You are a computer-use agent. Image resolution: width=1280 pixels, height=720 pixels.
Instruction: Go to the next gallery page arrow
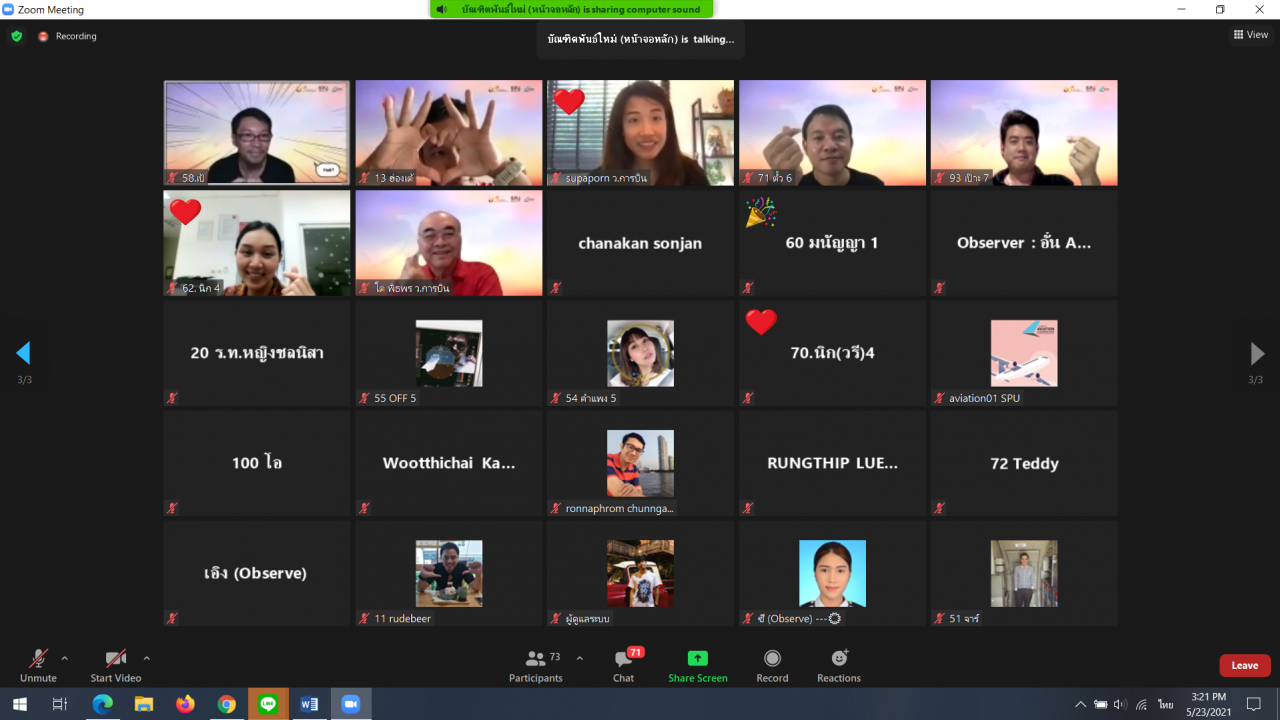[1257, 353]
